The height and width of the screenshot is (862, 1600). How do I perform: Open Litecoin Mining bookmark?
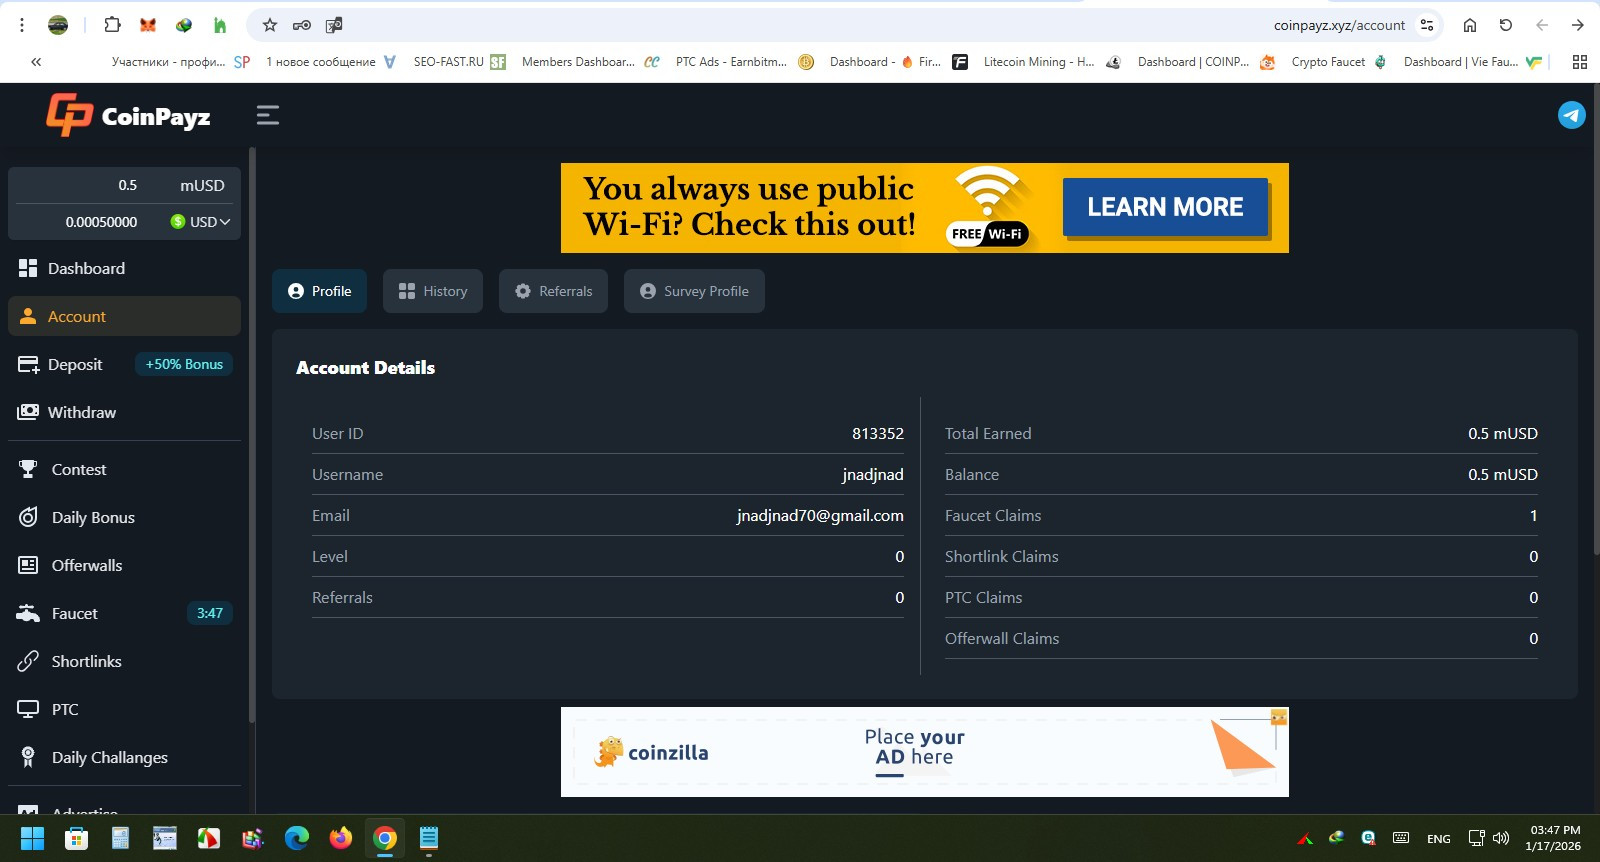tap(1051, 62)
